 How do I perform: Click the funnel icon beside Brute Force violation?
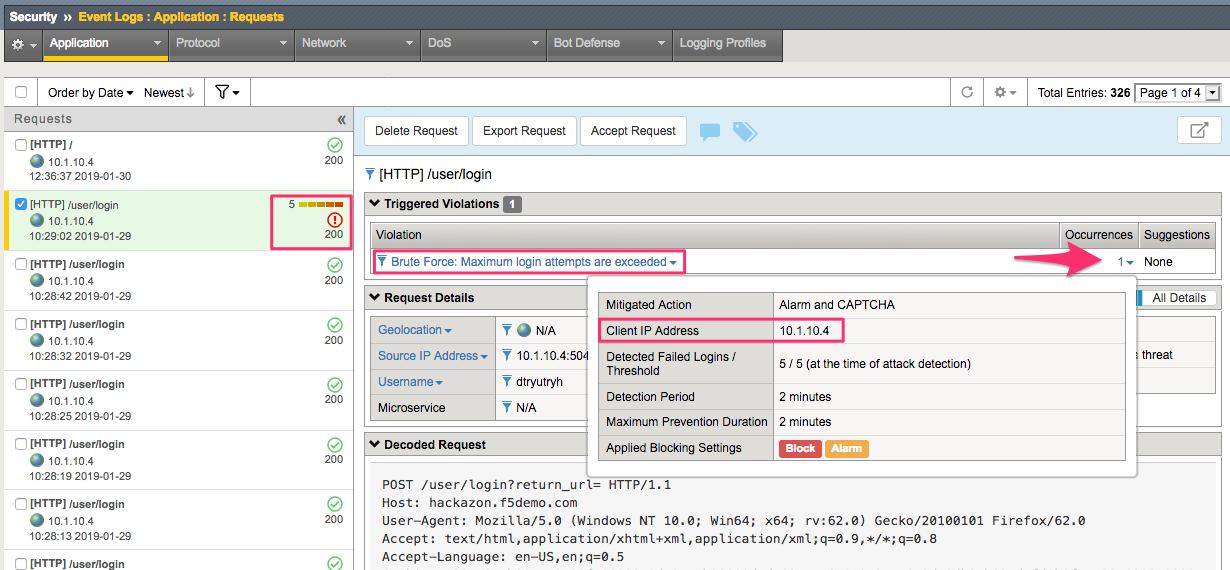point(382,262)
